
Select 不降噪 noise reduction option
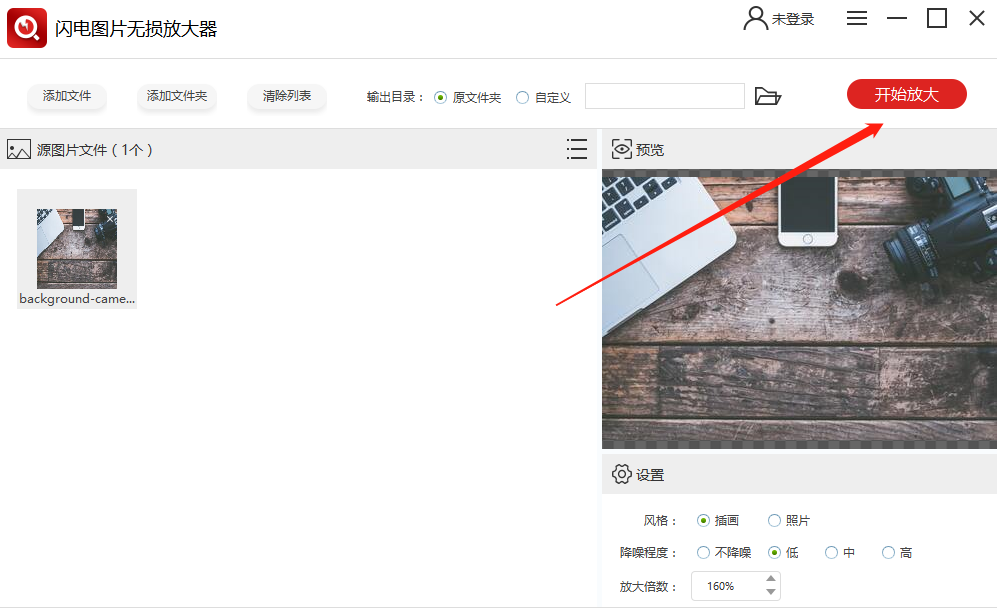[703, 552]
